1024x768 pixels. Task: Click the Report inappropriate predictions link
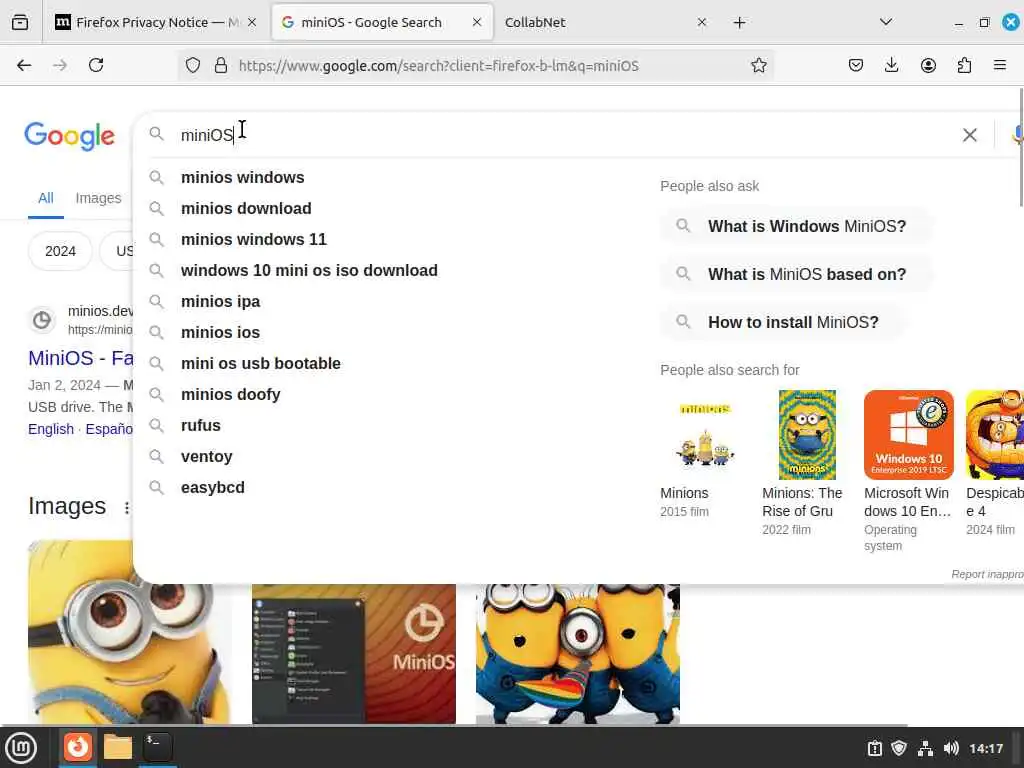[987, 574]
